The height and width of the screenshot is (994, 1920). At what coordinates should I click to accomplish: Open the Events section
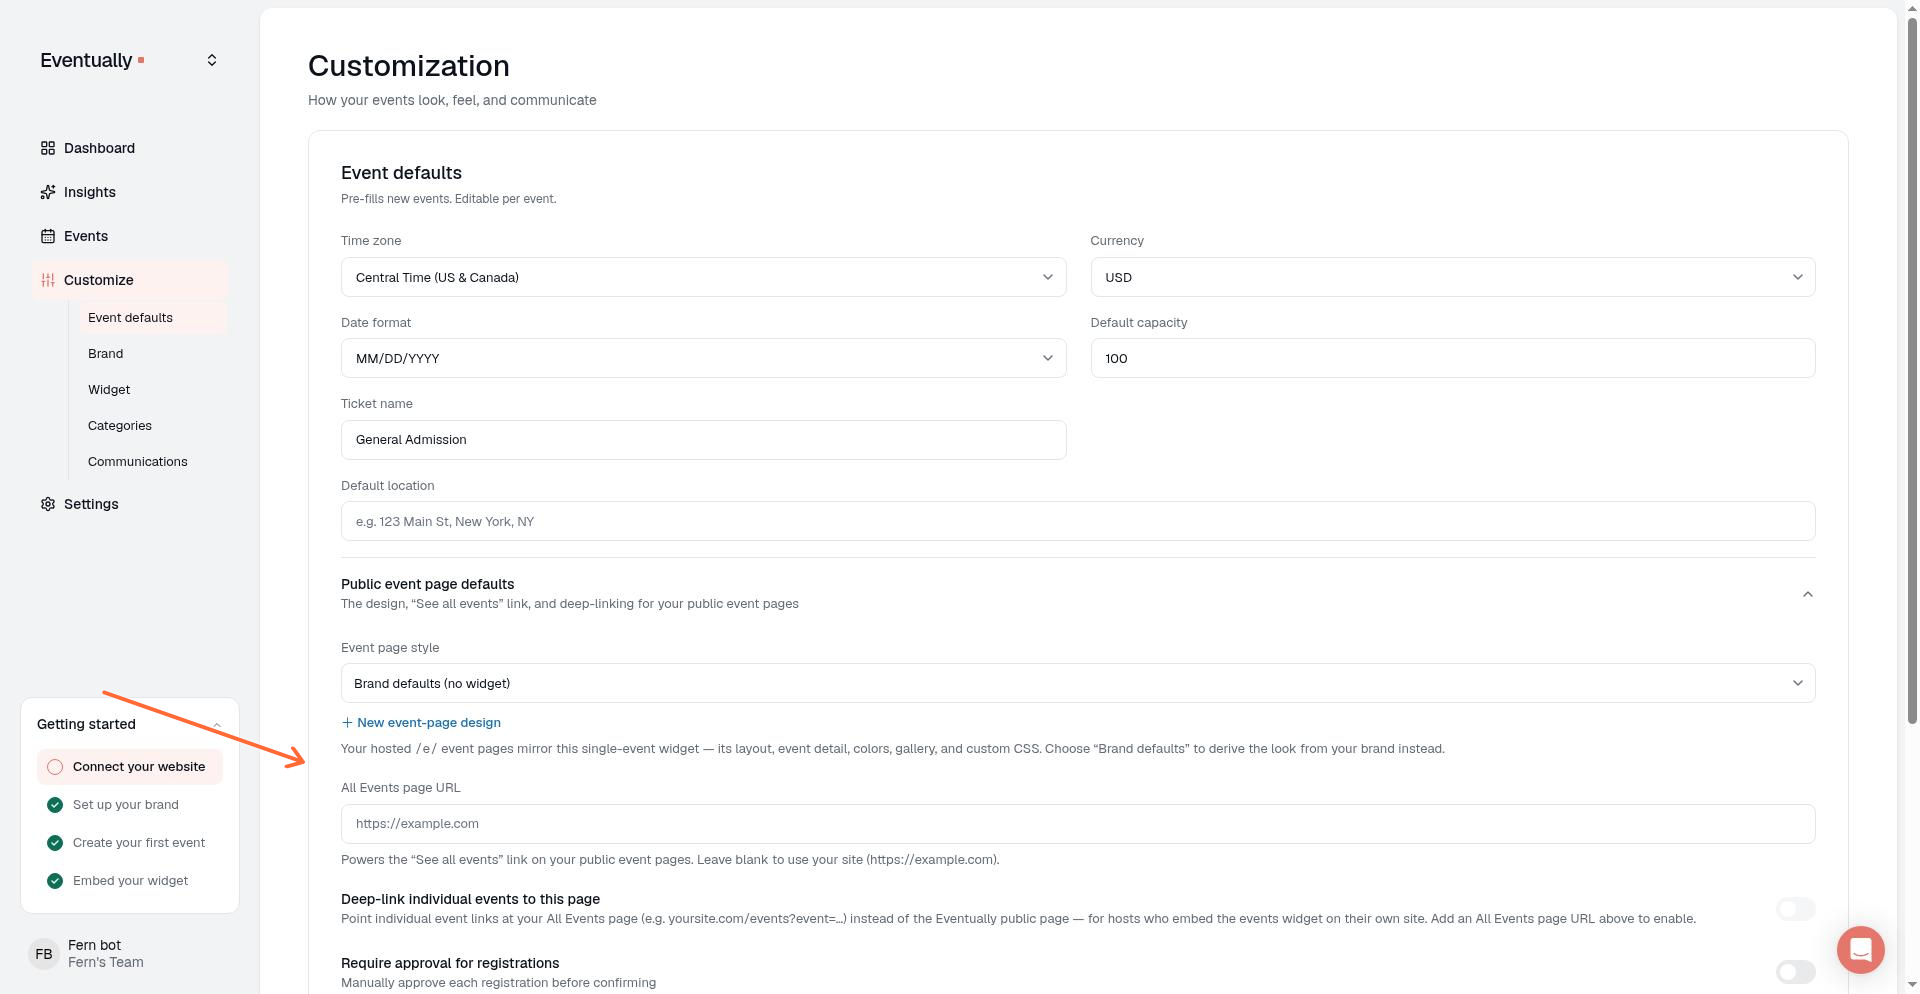click(x=130, y=236)
